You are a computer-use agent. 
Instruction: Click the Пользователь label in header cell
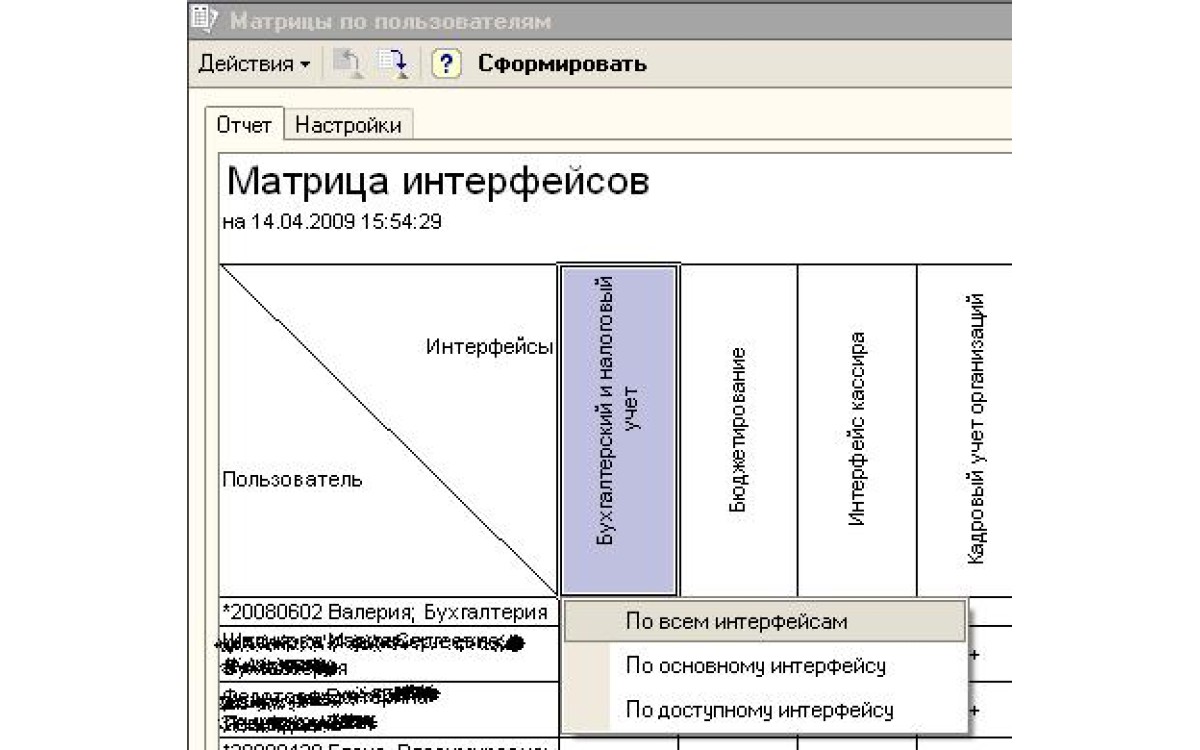[x=292, y=479]
